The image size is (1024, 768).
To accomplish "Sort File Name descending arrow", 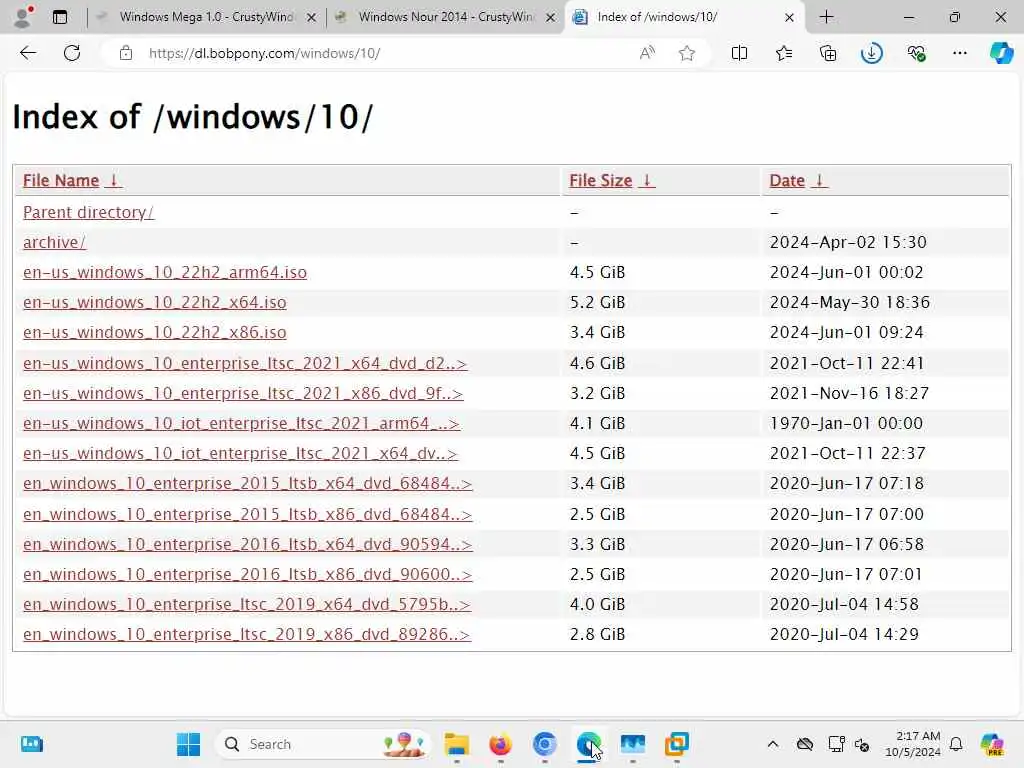I will (114, 180).
